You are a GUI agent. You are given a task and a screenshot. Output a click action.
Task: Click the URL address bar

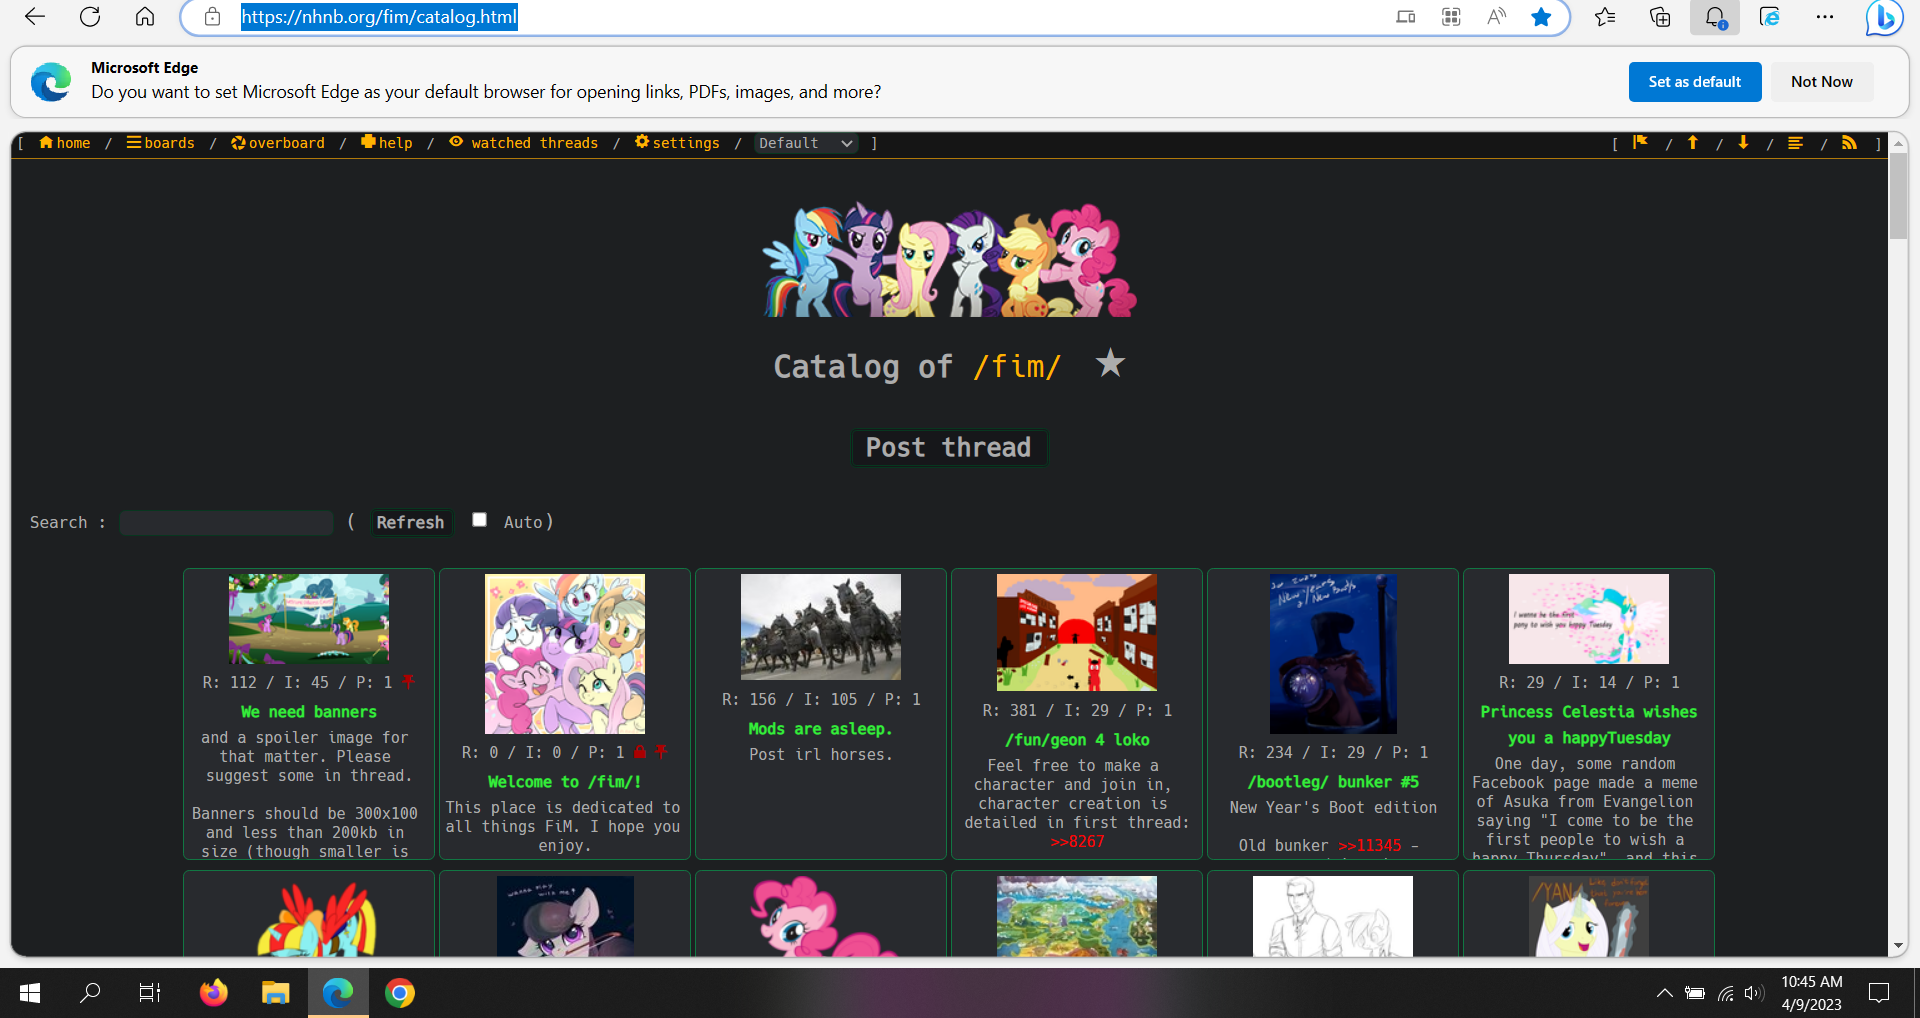(x=800, y=17)
